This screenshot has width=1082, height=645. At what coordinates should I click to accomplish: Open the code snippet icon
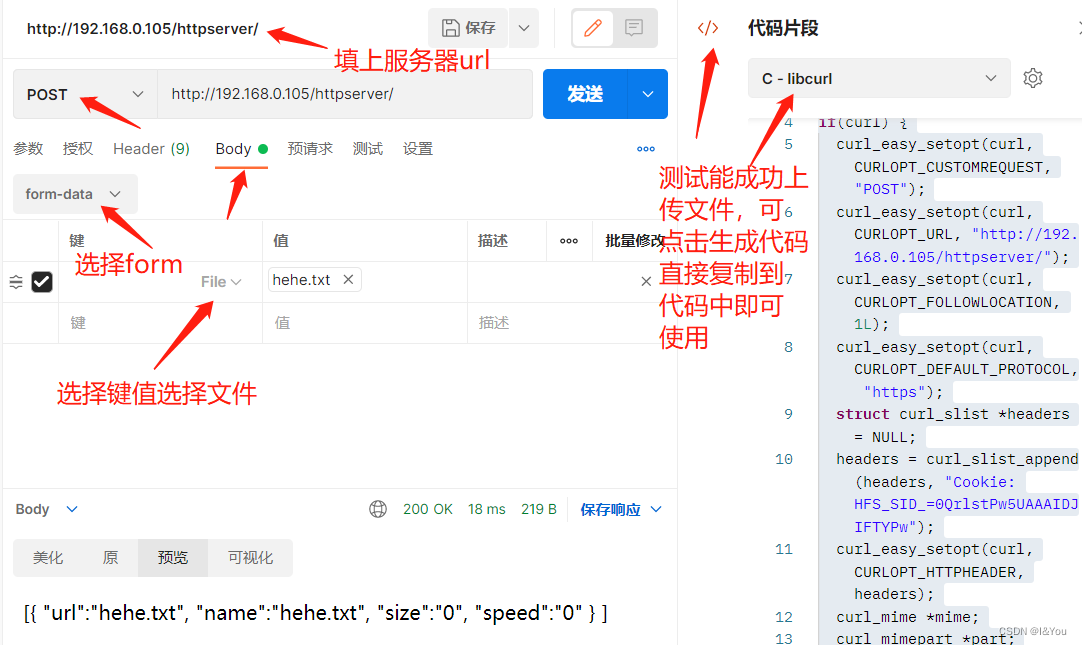tap(708, 28)
